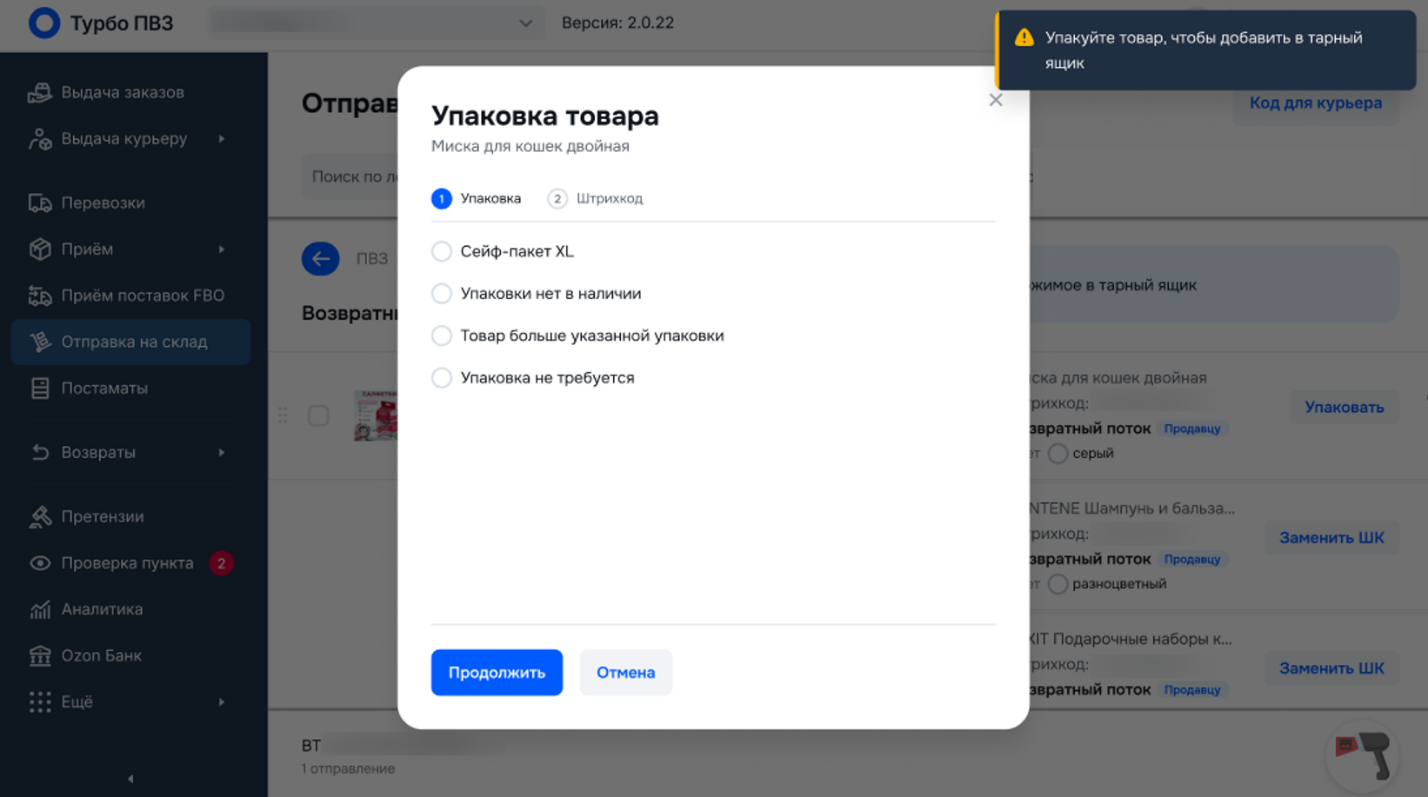1428x797 pixels.
Task: Select Упаковки нет в наличии option
Action: coord(441,294)
